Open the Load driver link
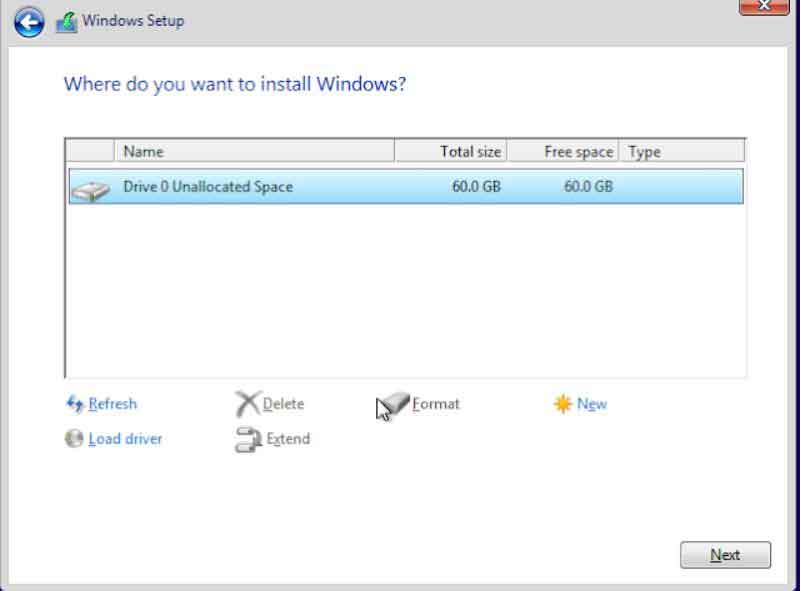 125,438
